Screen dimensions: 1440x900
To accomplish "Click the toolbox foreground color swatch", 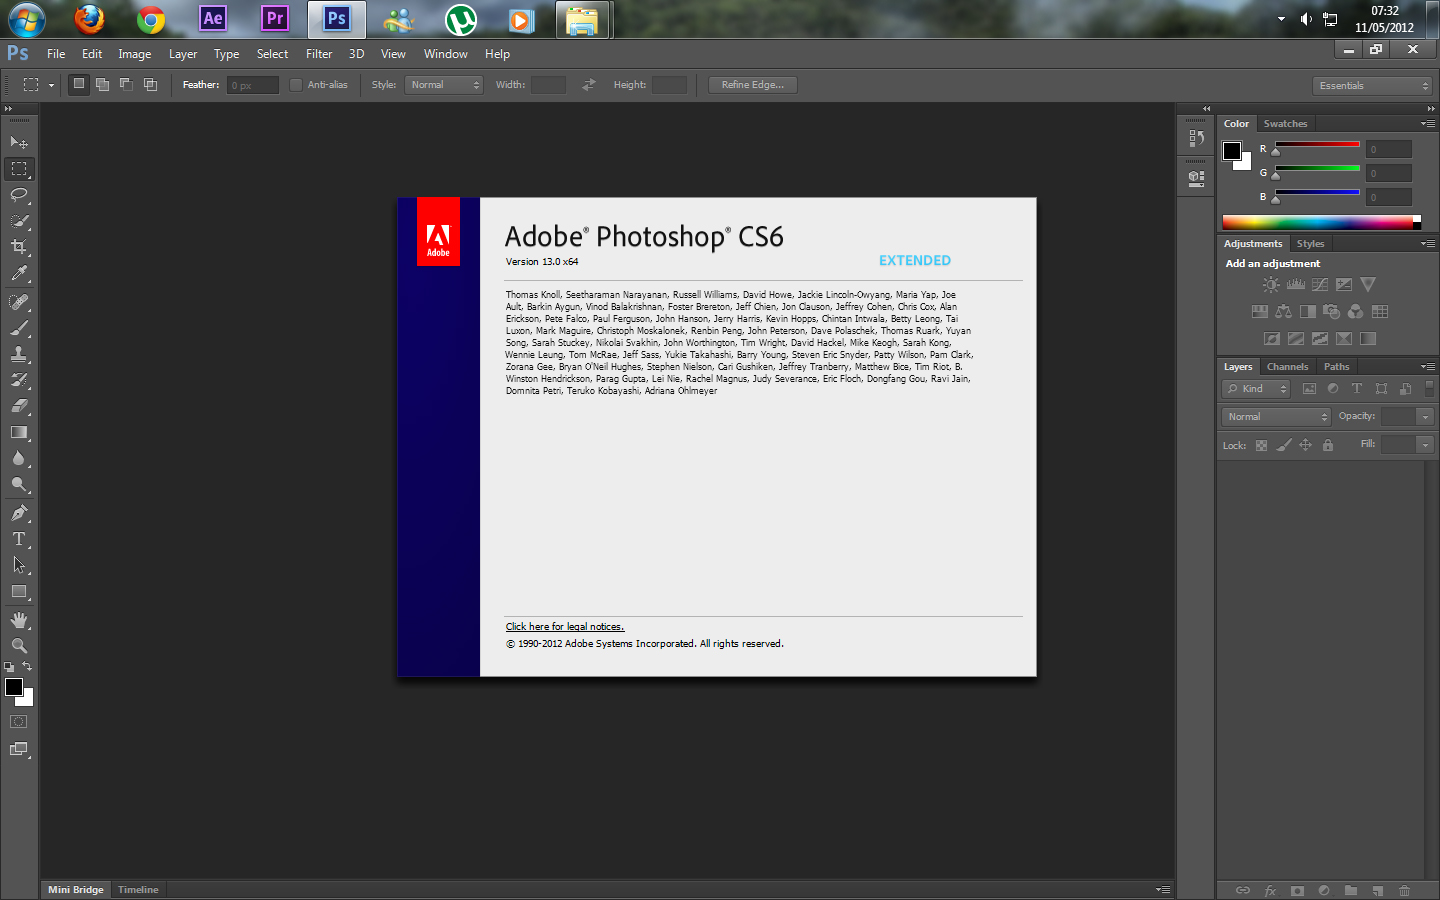I will [x=14, y=687].
